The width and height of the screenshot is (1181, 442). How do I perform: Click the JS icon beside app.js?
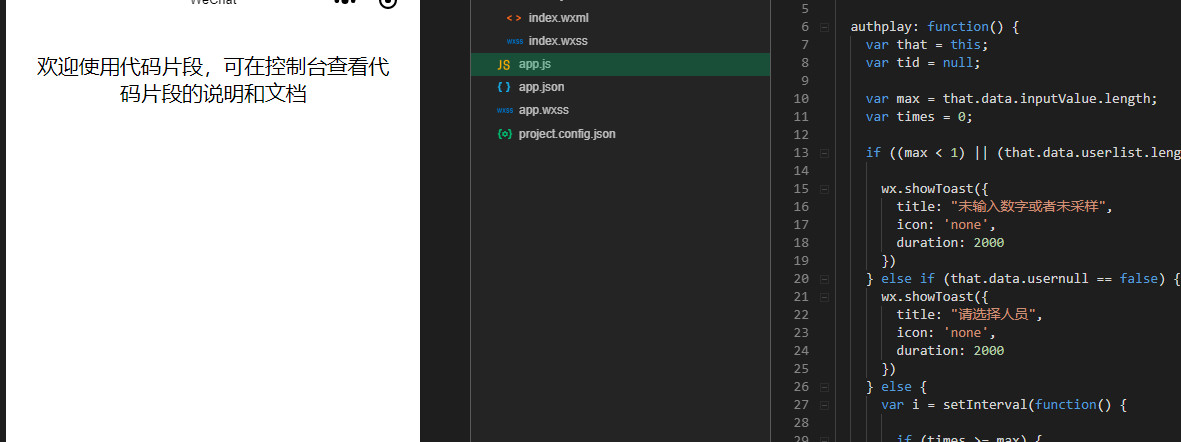[x=503, y=65]
